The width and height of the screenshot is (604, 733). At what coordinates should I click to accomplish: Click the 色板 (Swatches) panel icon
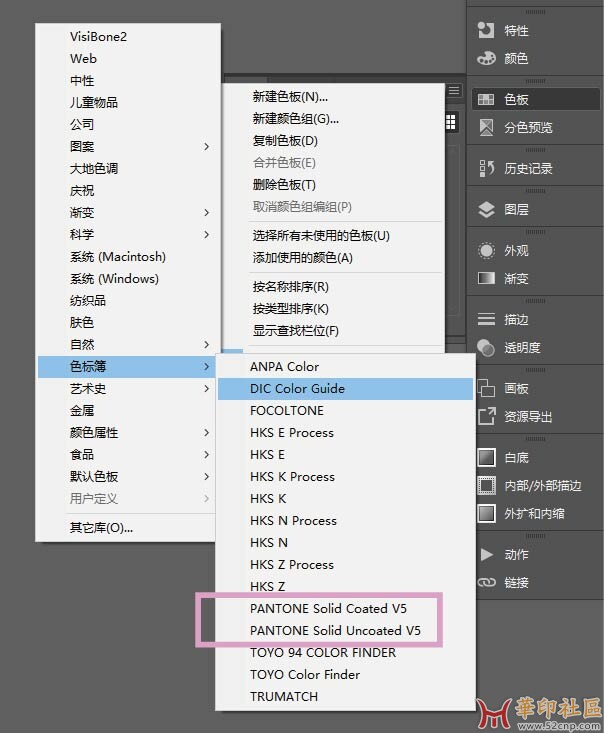pos(487,100)
